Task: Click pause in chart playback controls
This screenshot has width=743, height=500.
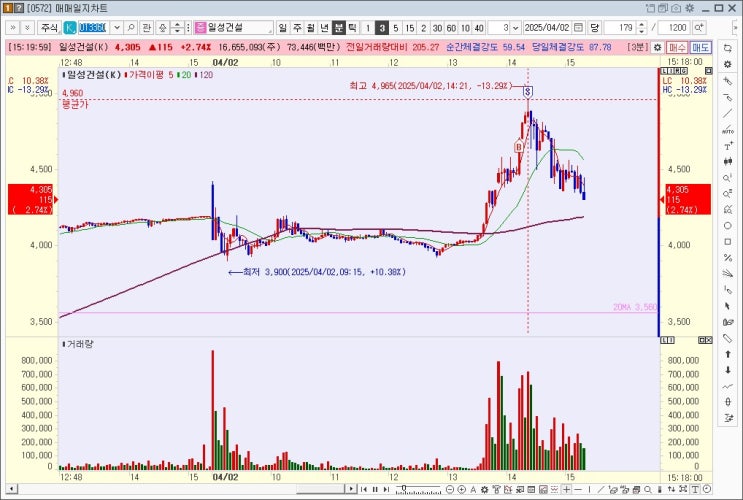Action: [x=375, y=489]
